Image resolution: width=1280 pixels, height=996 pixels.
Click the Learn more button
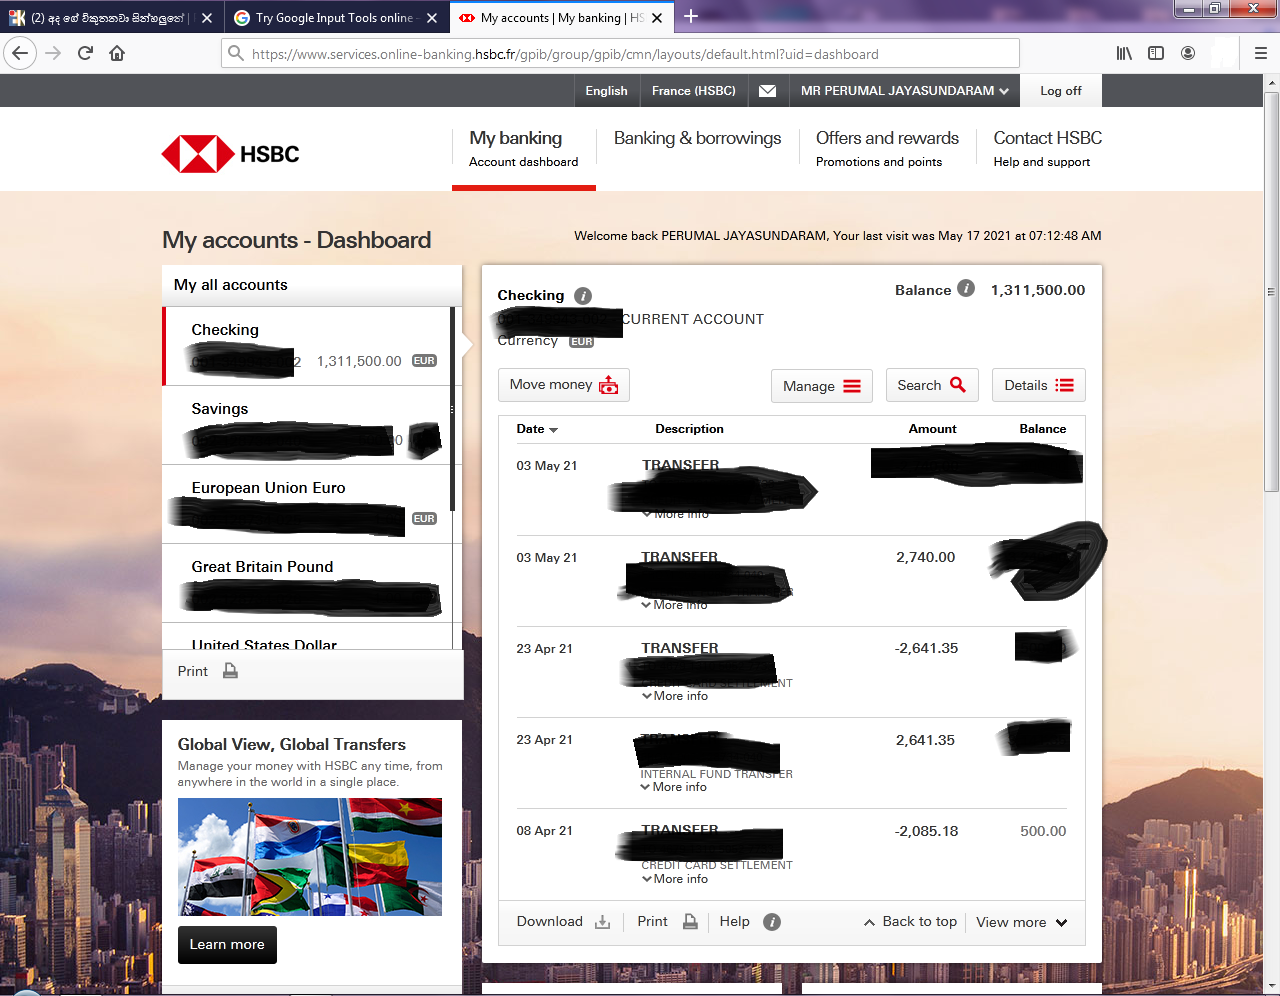pos(227,945)
